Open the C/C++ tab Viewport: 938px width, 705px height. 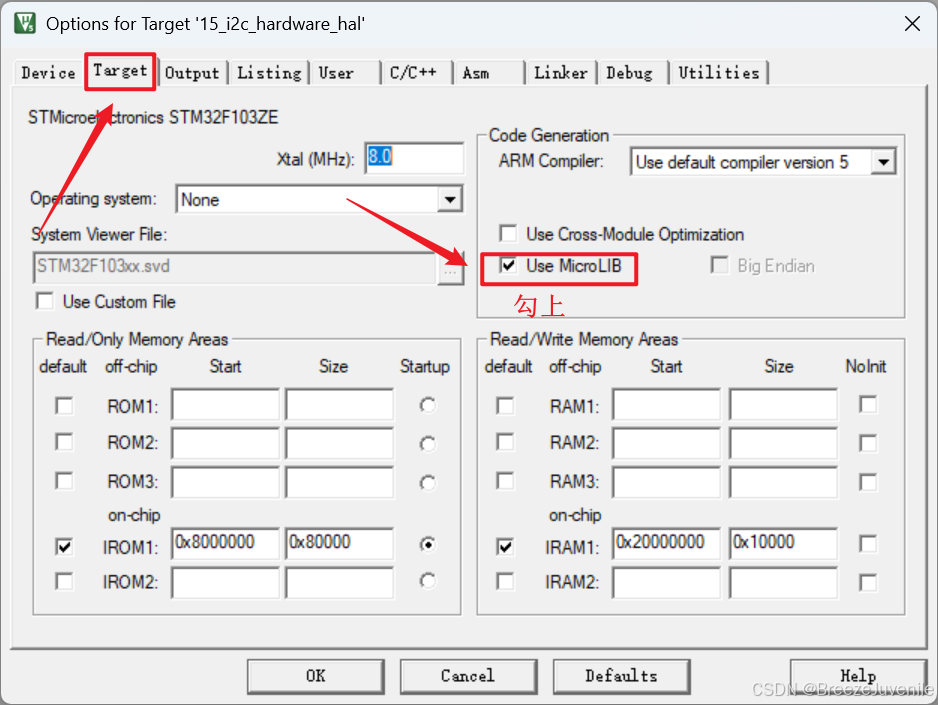click(413, 73)
